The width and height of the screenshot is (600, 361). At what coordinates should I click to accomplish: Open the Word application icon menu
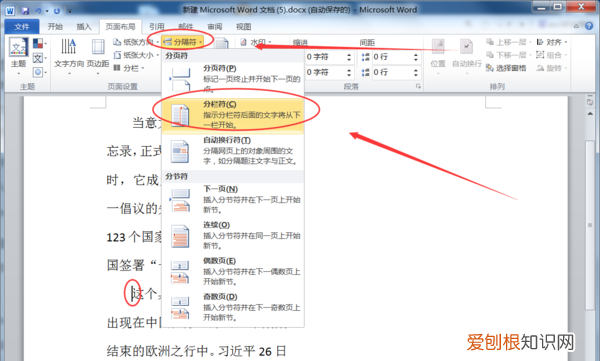point(10,10)
